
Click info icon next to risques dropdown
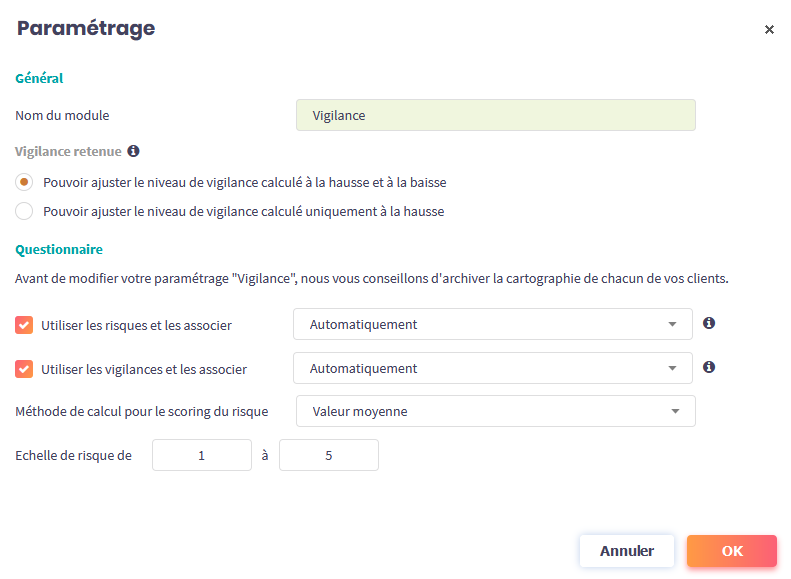pyautogui.click(x=709, y=323)
